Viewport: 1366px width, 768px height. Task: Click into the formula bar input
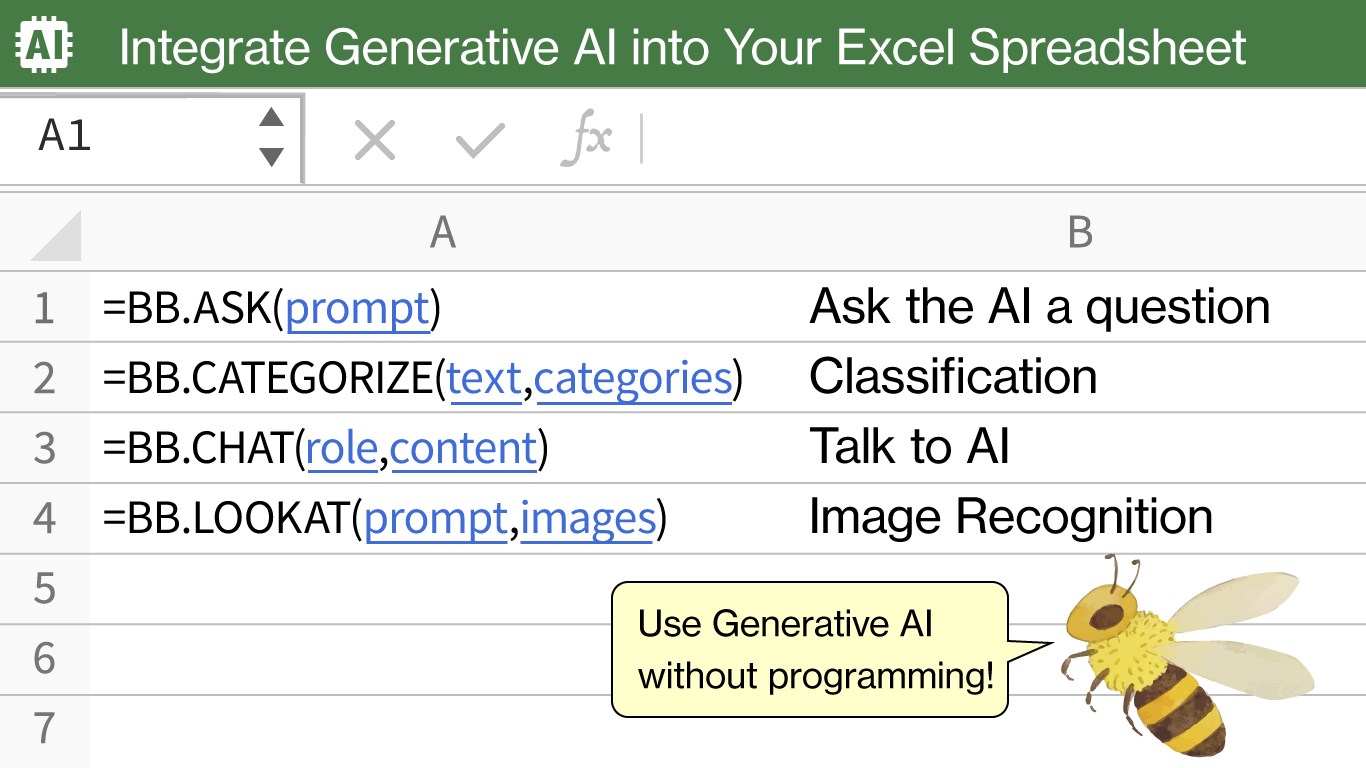click(x=1000, y=140)
